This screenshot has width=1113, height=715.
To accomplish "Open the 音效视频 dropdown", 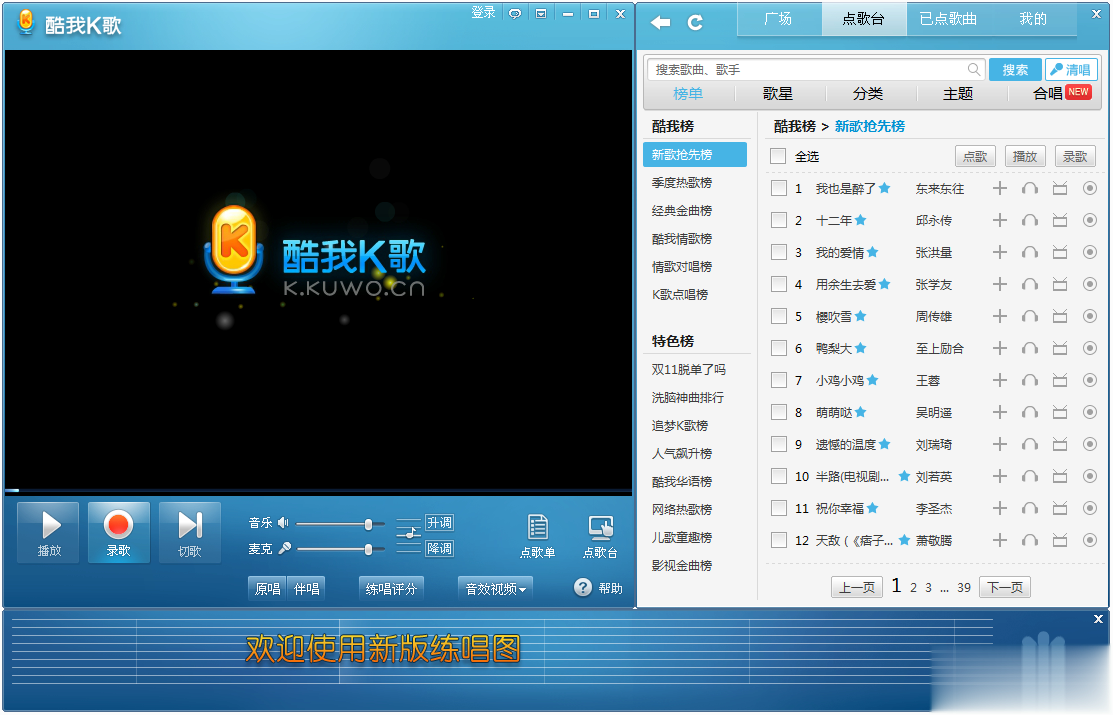I will (x=494, y=589).
